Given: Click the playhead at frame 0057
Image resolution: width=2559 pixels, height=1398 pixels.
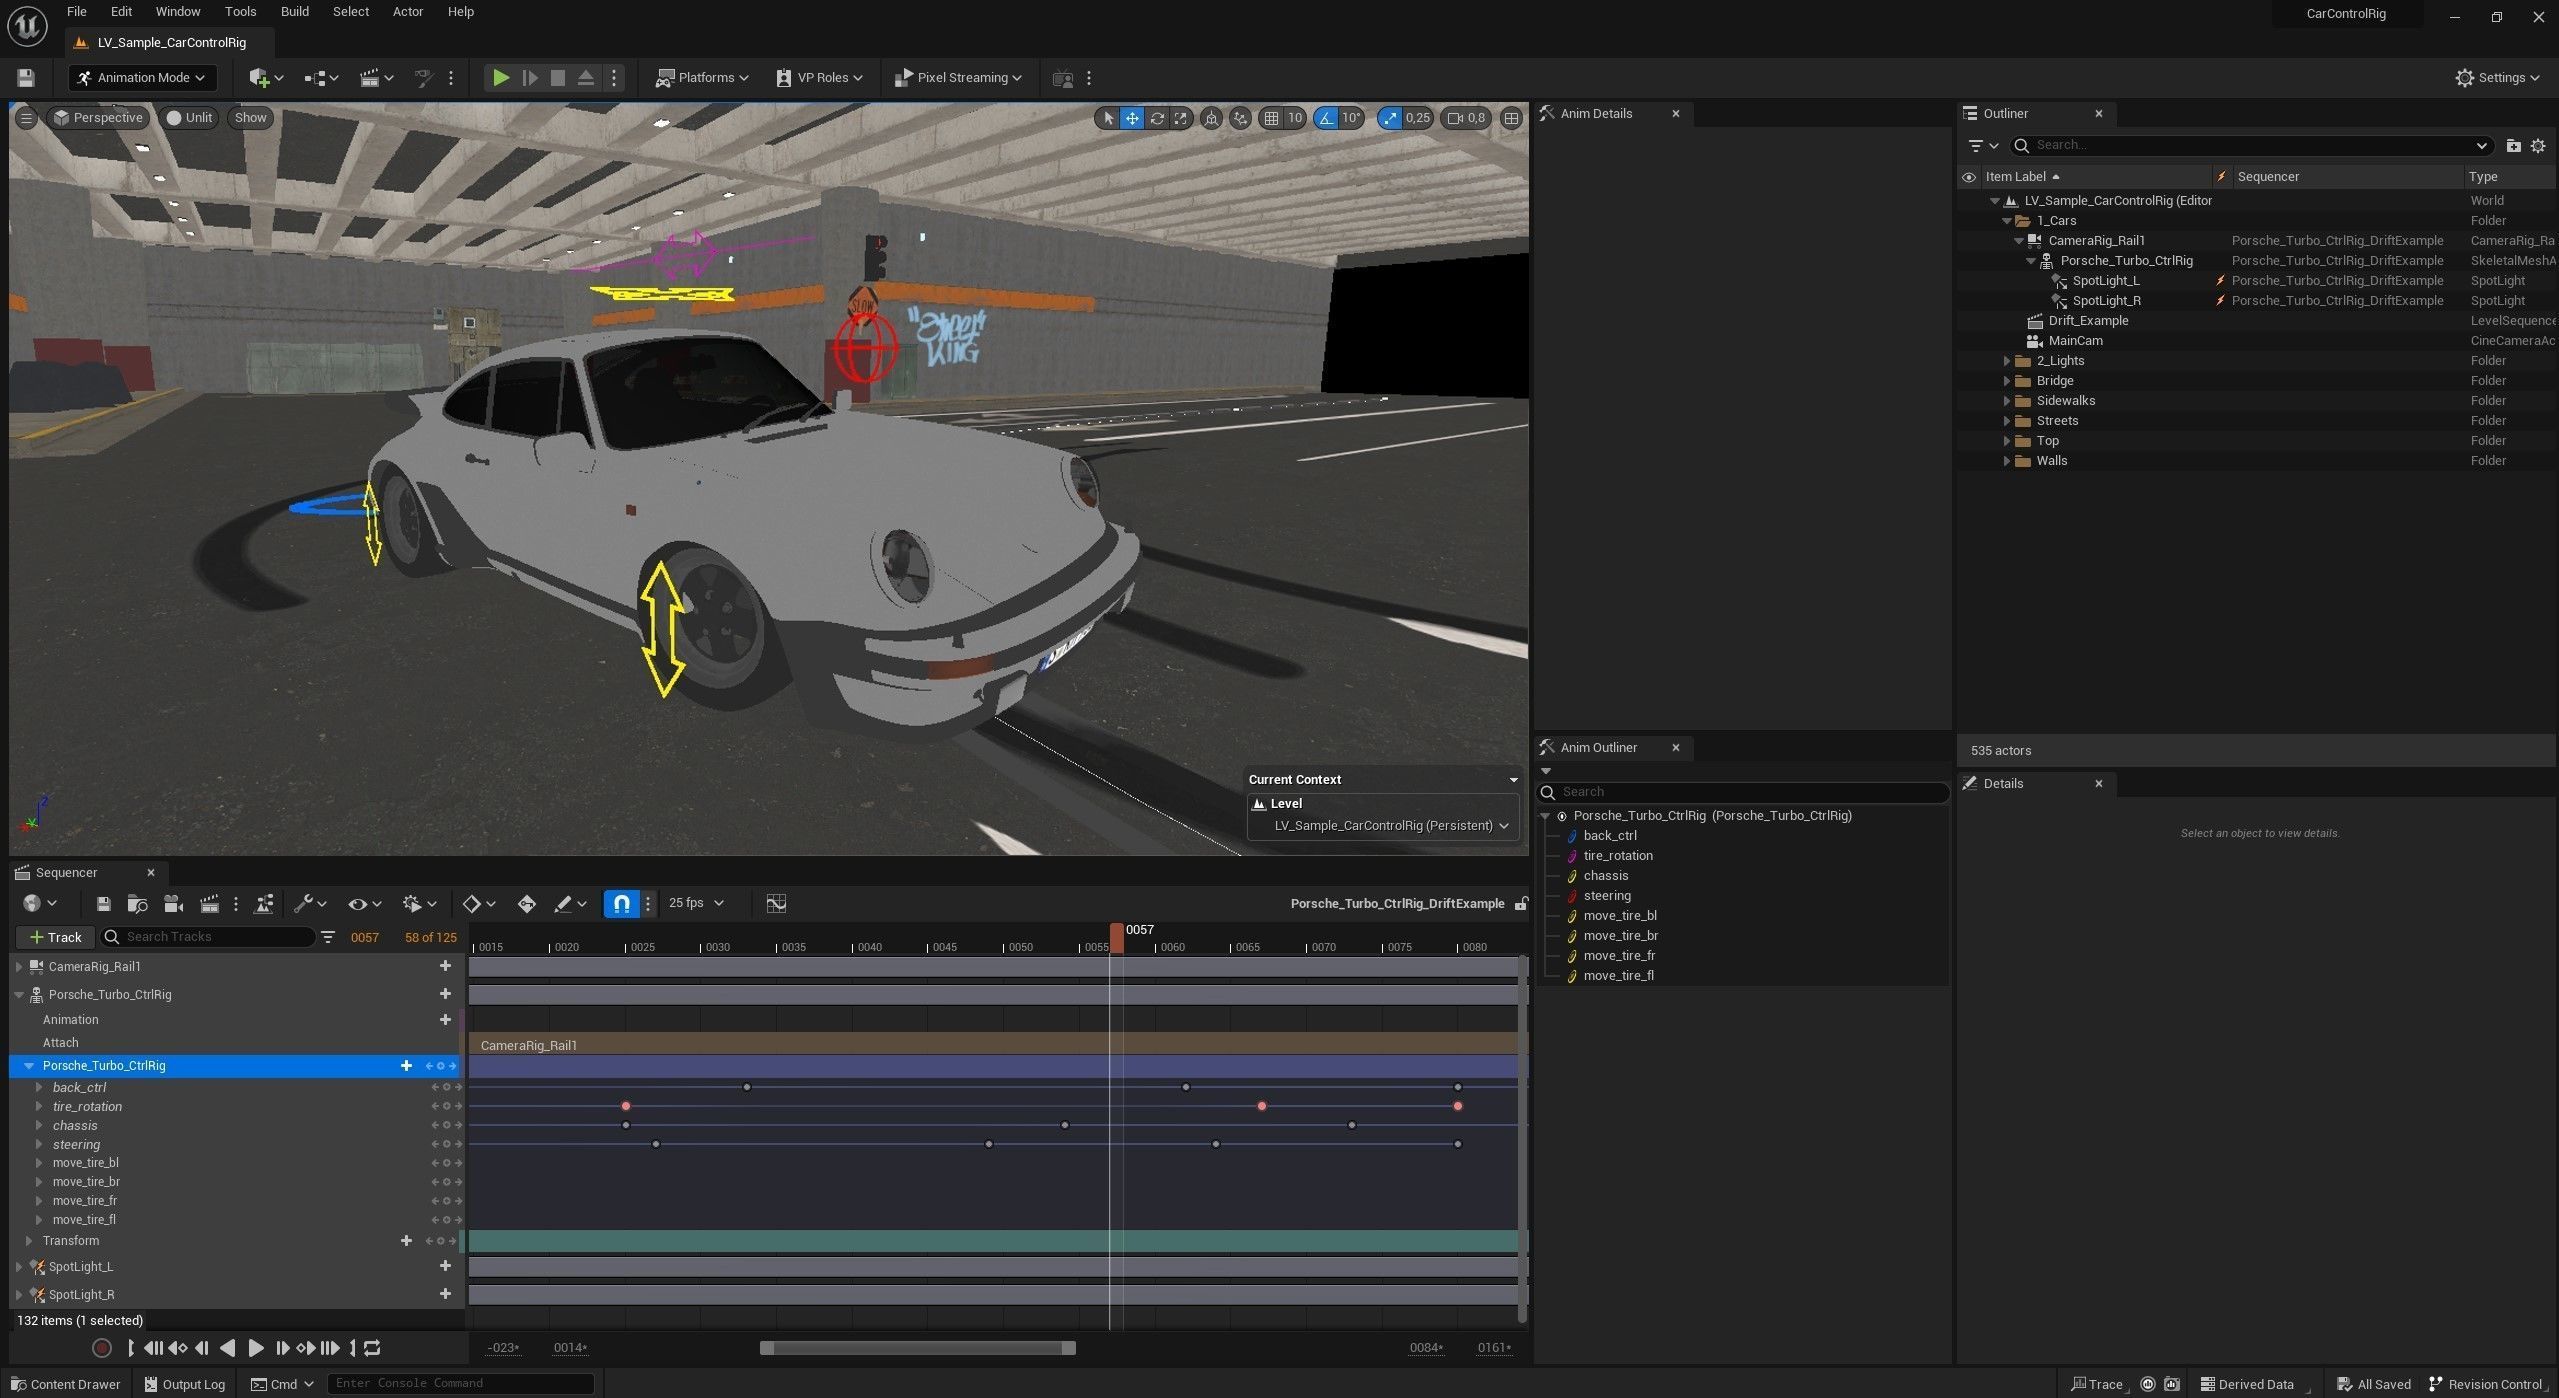Looking at the screenshot, I should 1116,937.
